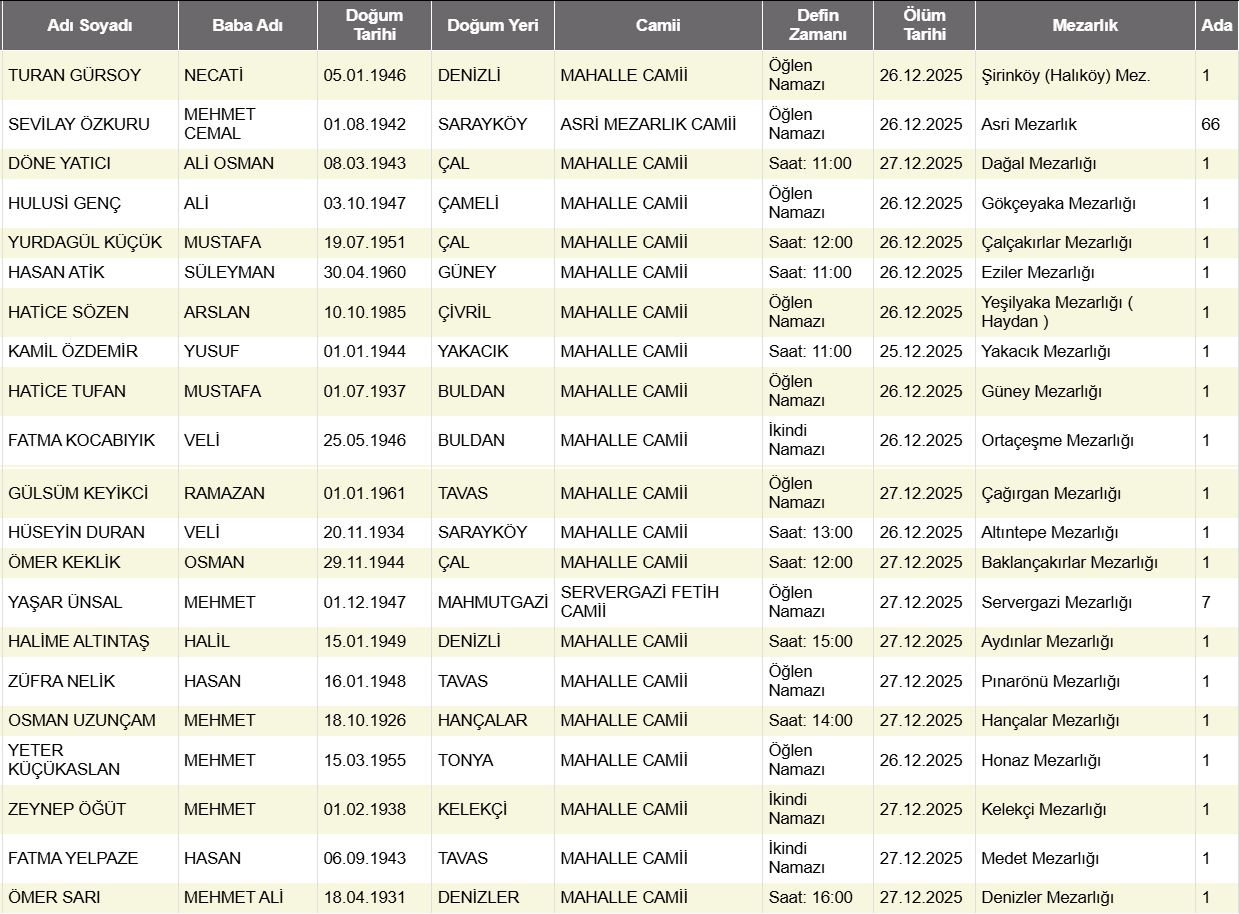Select the Mezarlık column header

click(1085, 26)
